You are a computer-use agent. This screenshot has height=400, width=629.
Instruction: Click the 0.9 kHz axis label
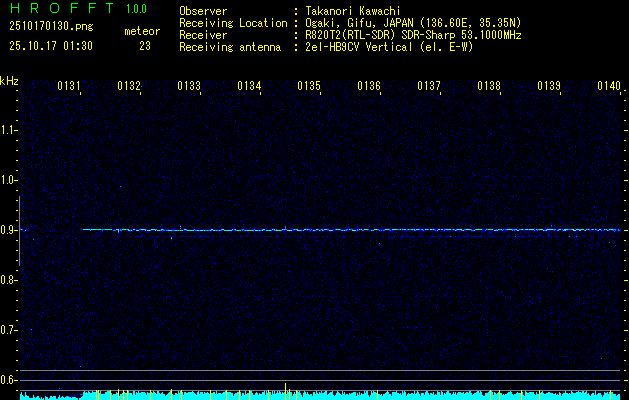(8, 230)
